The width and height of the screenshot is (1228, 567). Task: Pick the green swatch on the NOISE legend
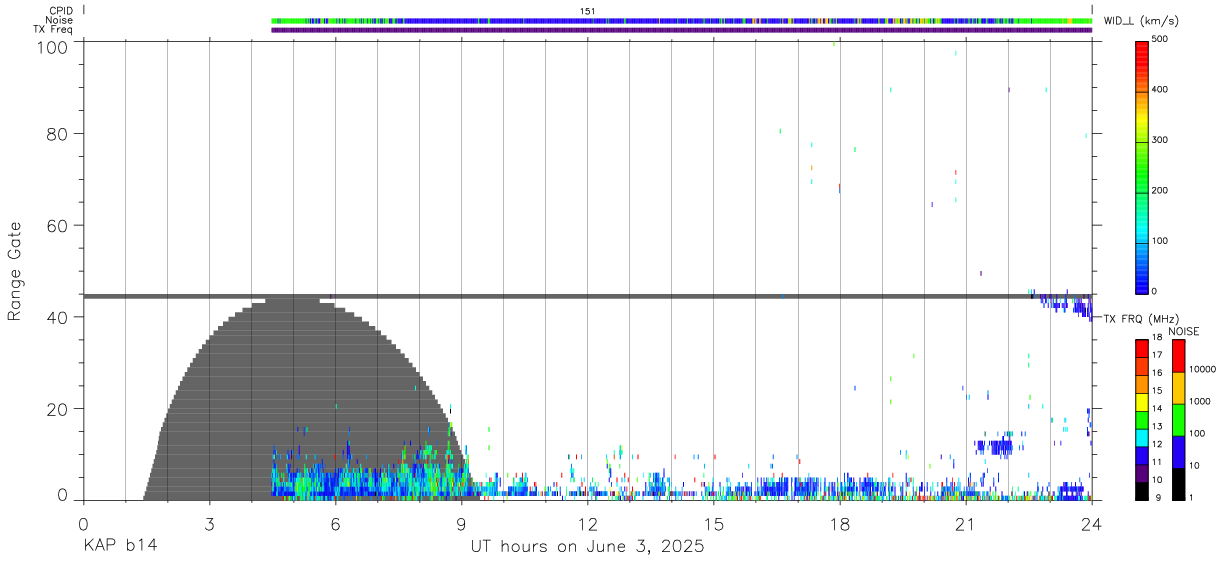tap(1178, 419)
